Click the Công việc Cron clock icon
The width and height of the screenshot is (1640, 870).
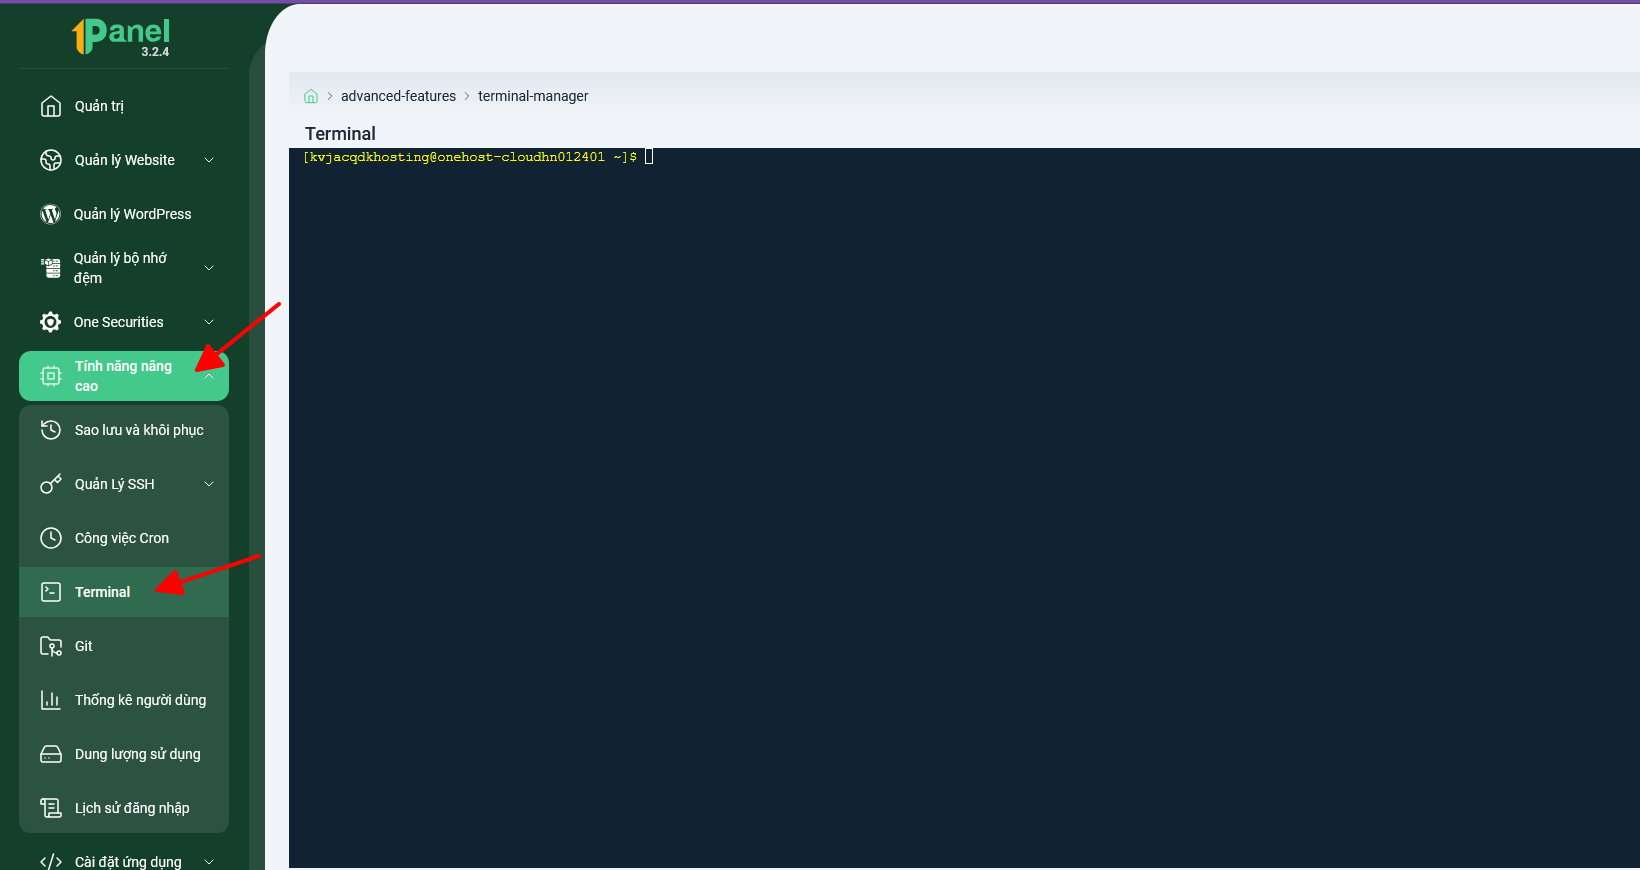(51, 538)
